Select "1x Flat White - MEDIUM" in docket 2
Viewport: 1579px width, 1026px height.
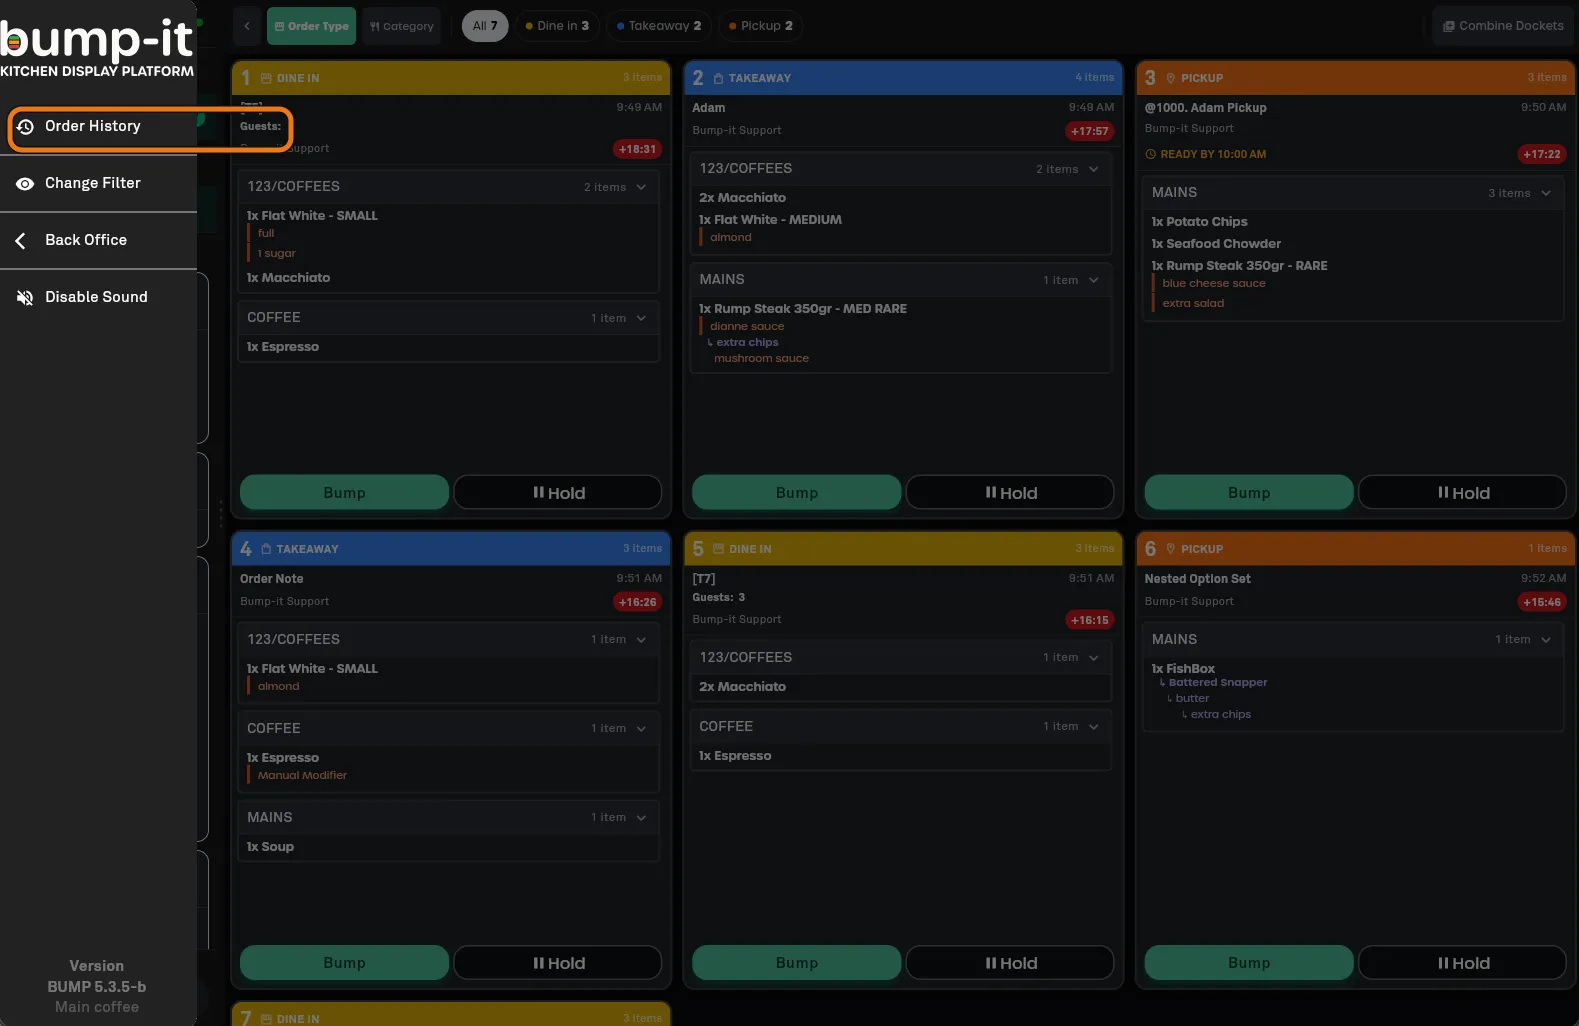(770, 220)
